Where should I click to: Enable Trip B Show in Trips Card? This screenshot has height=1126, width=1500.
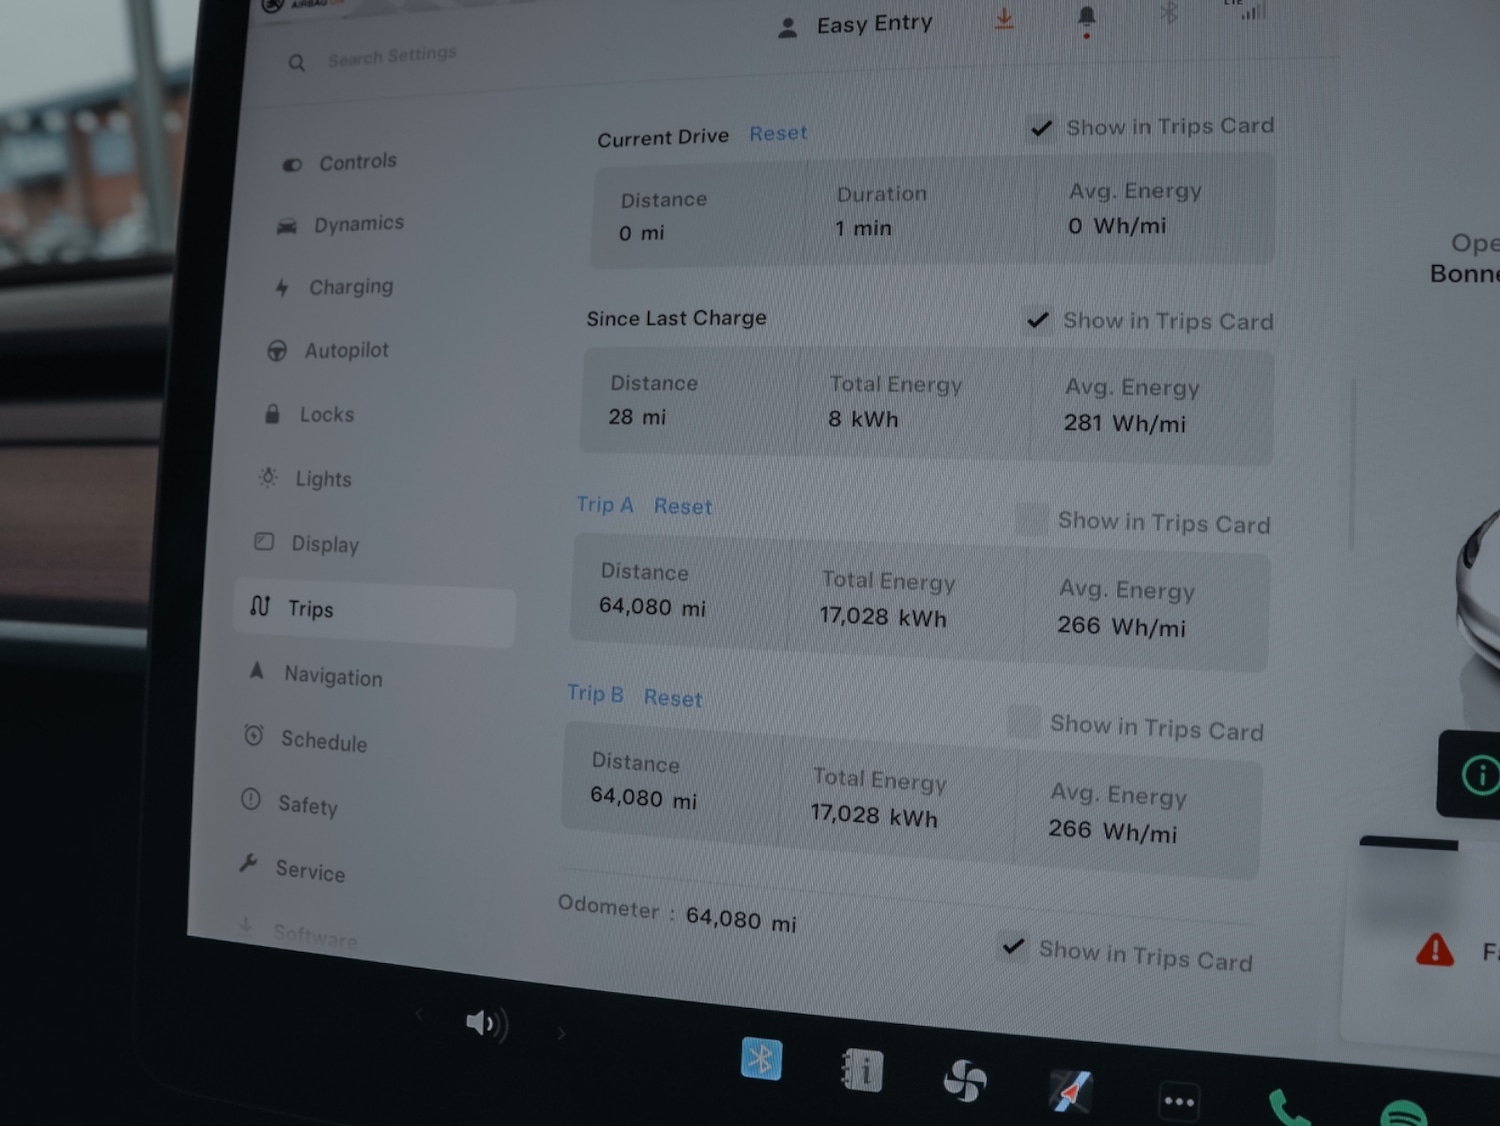[1023, 721]
